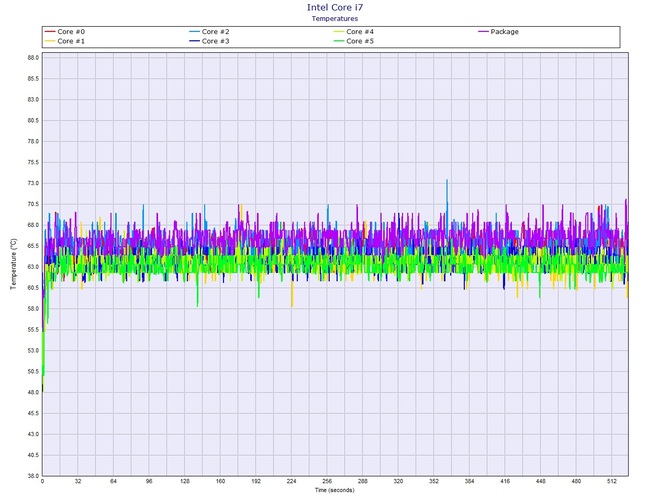Click the 512 x-axis tick label
This screenshot has height=502, width=670.
[612, 481]
